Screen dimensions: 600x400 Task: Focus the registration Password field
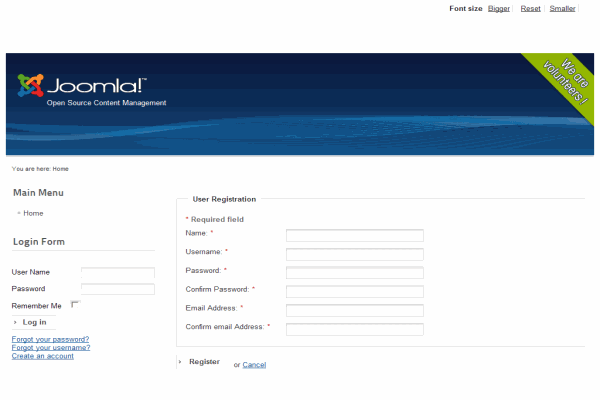click(355, 273)
